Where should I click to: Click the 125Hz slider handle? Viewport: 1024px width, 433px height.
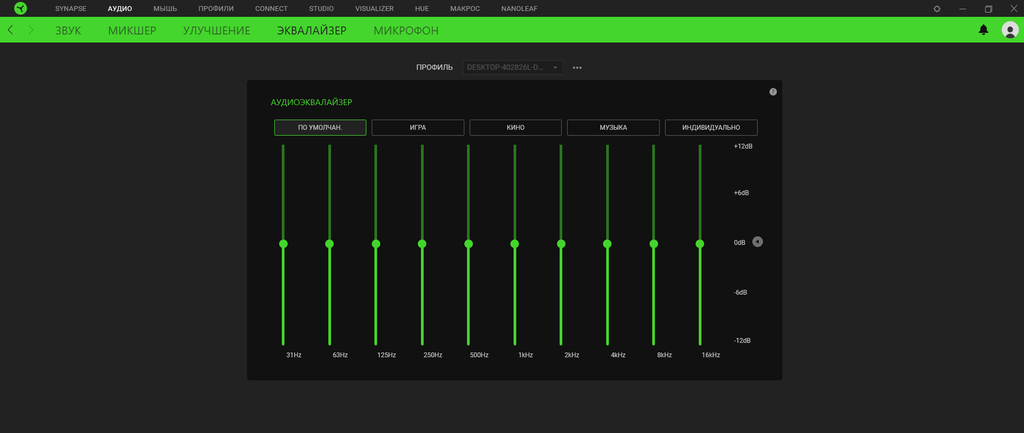pyautogui.click(x=376, y=244)
